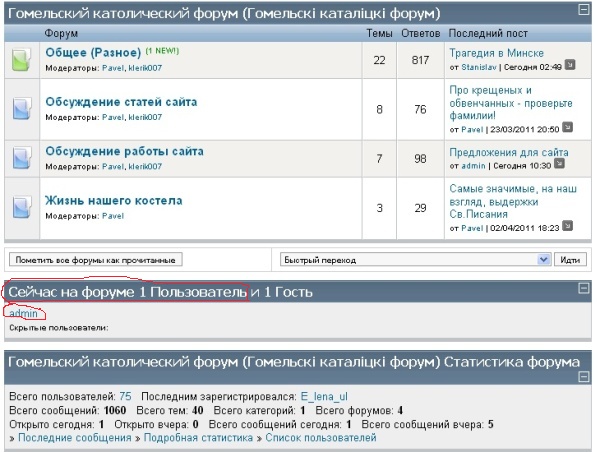The image size is (600, 452).
Task: Click the green folder icon for Общее (Разное)
Action: coord(22,61)
